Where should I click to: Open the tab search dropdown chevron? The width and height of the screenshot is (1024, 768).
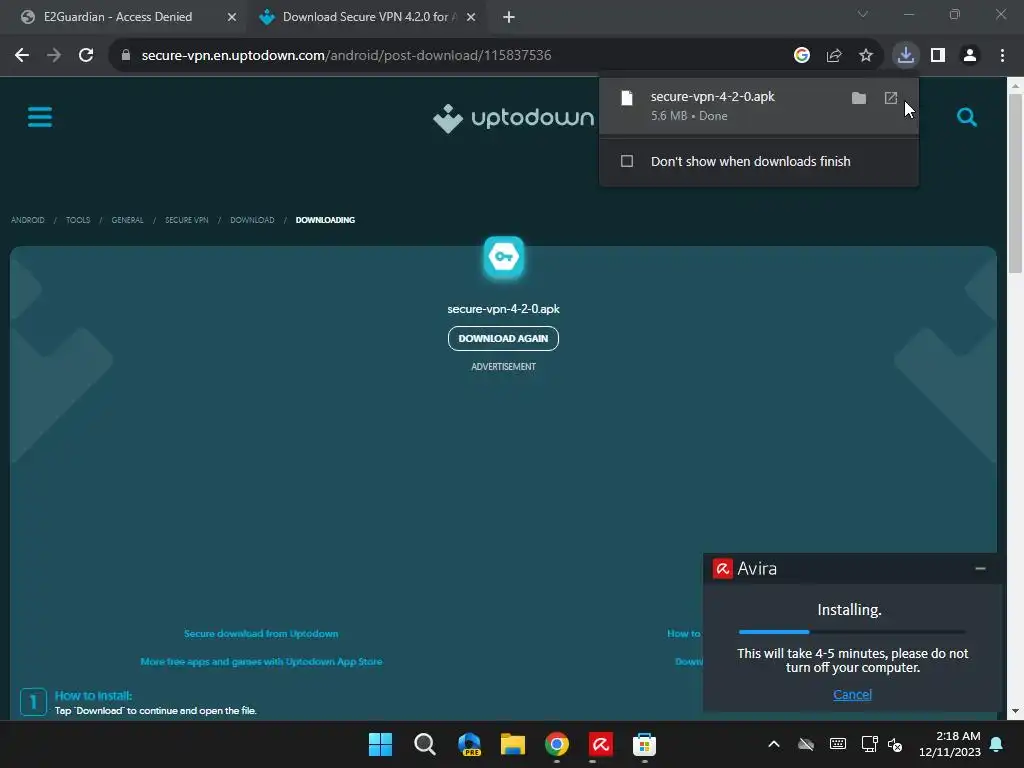click(863, 14)
